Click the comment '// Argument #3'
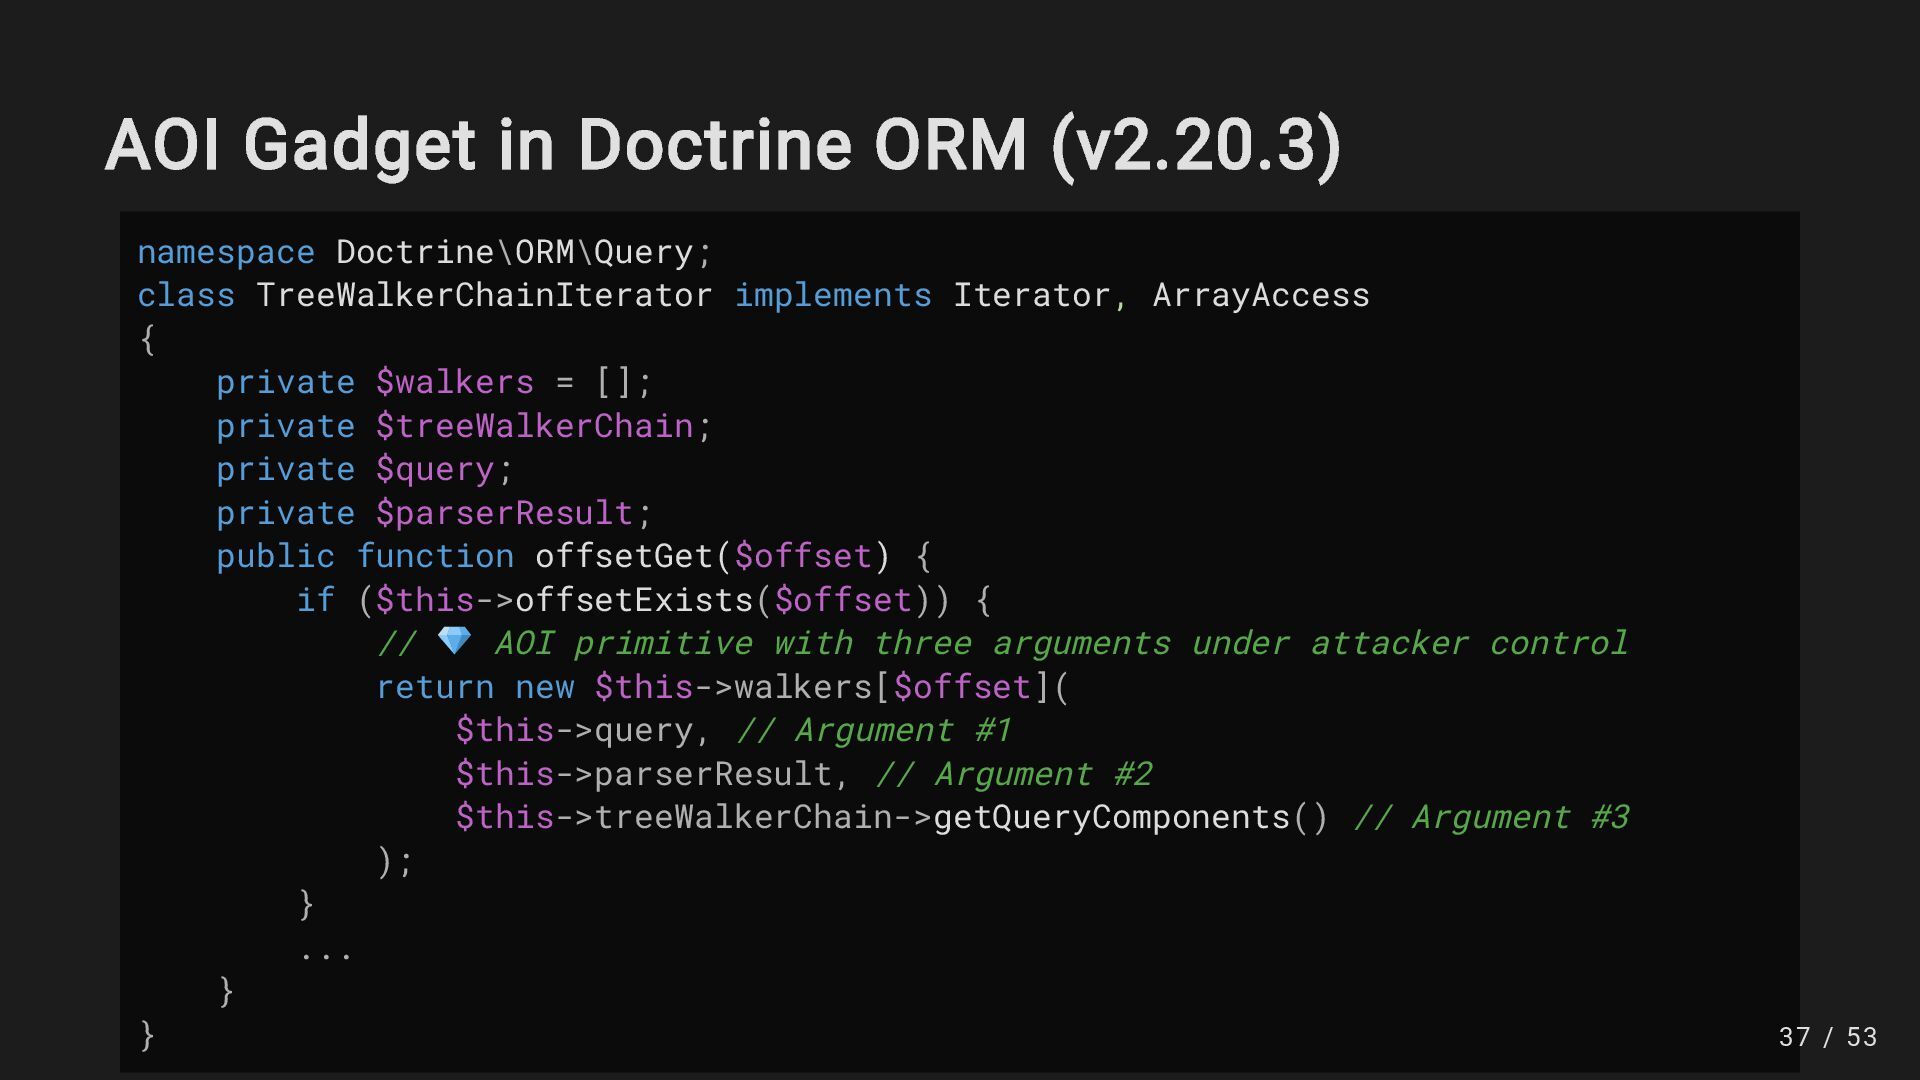Image resolution: width=1920 pixels, height=1080 pixels. (1492, 818)
